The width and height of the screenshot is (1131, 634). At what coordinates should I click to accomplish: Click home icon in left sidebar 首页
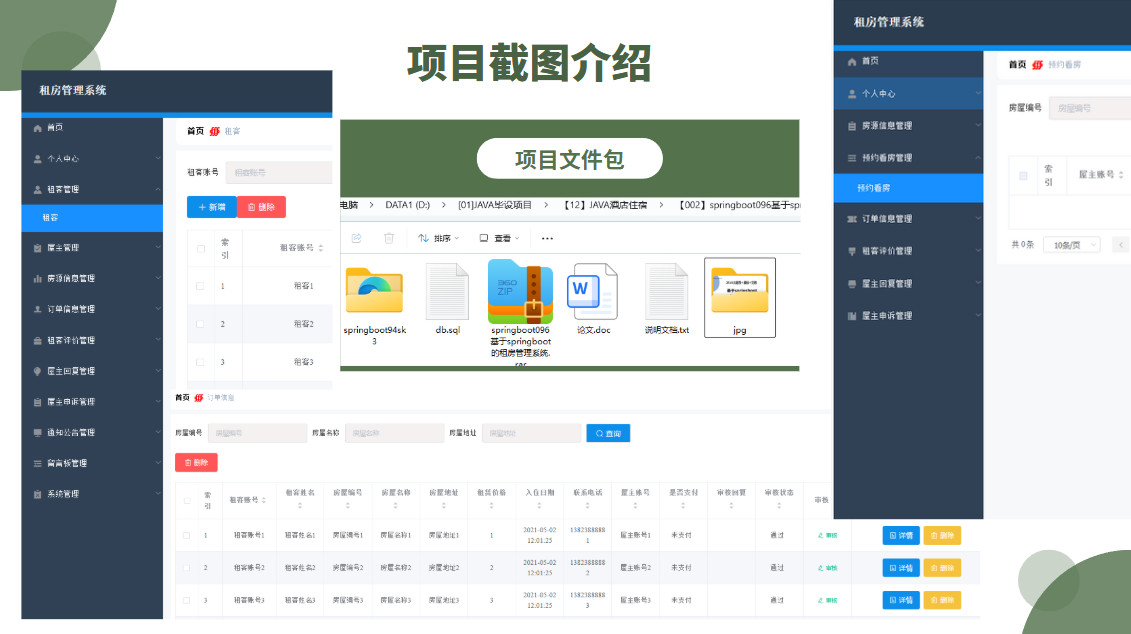tap(38, 128)
